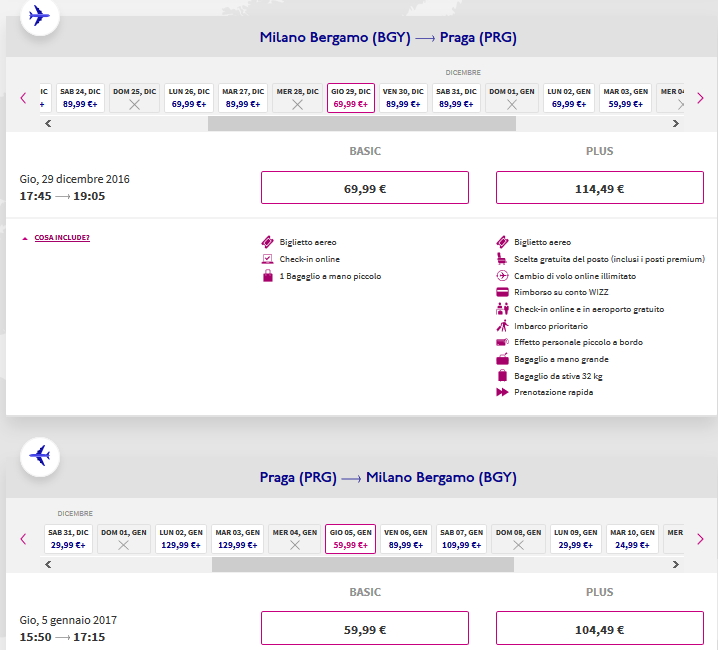Show earlier outbound dates with left arrow

[x=23, y=98]
